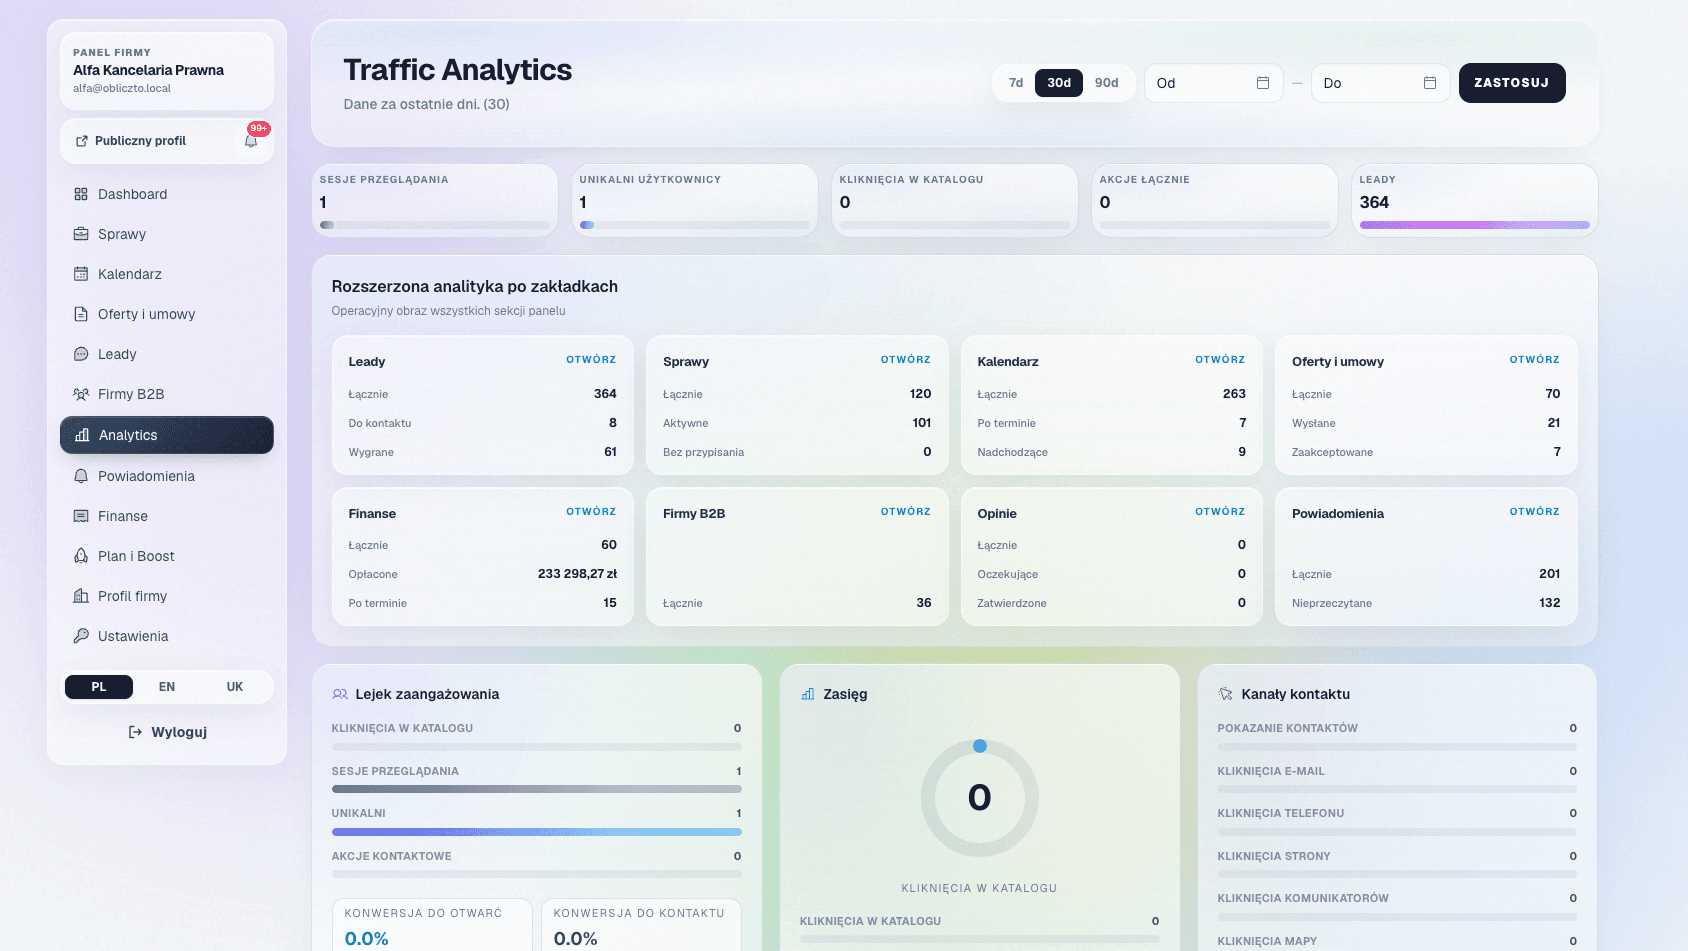Image resolution: width=1688 pixels, height=951 pixels.
Task: Select the Sprawy icon in the sidebar
Action: tap(81, 234)
